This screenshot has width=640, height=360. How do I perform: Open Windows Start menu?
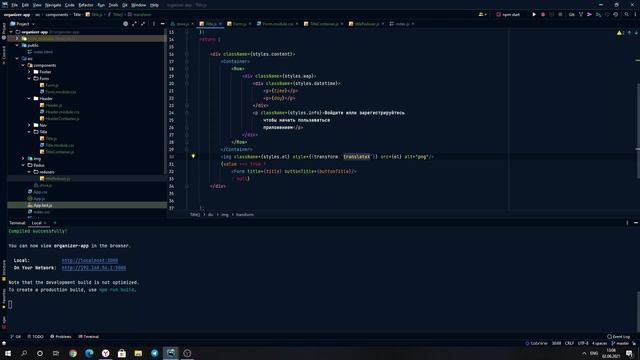tap(8, 353)
